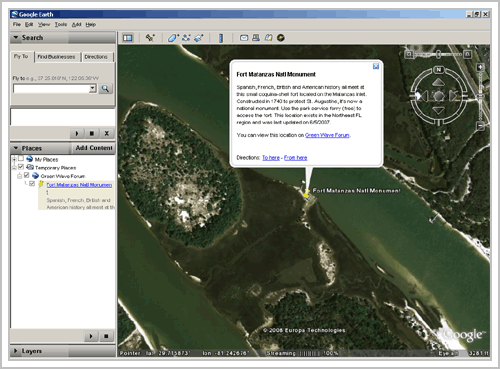
Task: Click the Places panel stop button
Action: pos(106,336)
